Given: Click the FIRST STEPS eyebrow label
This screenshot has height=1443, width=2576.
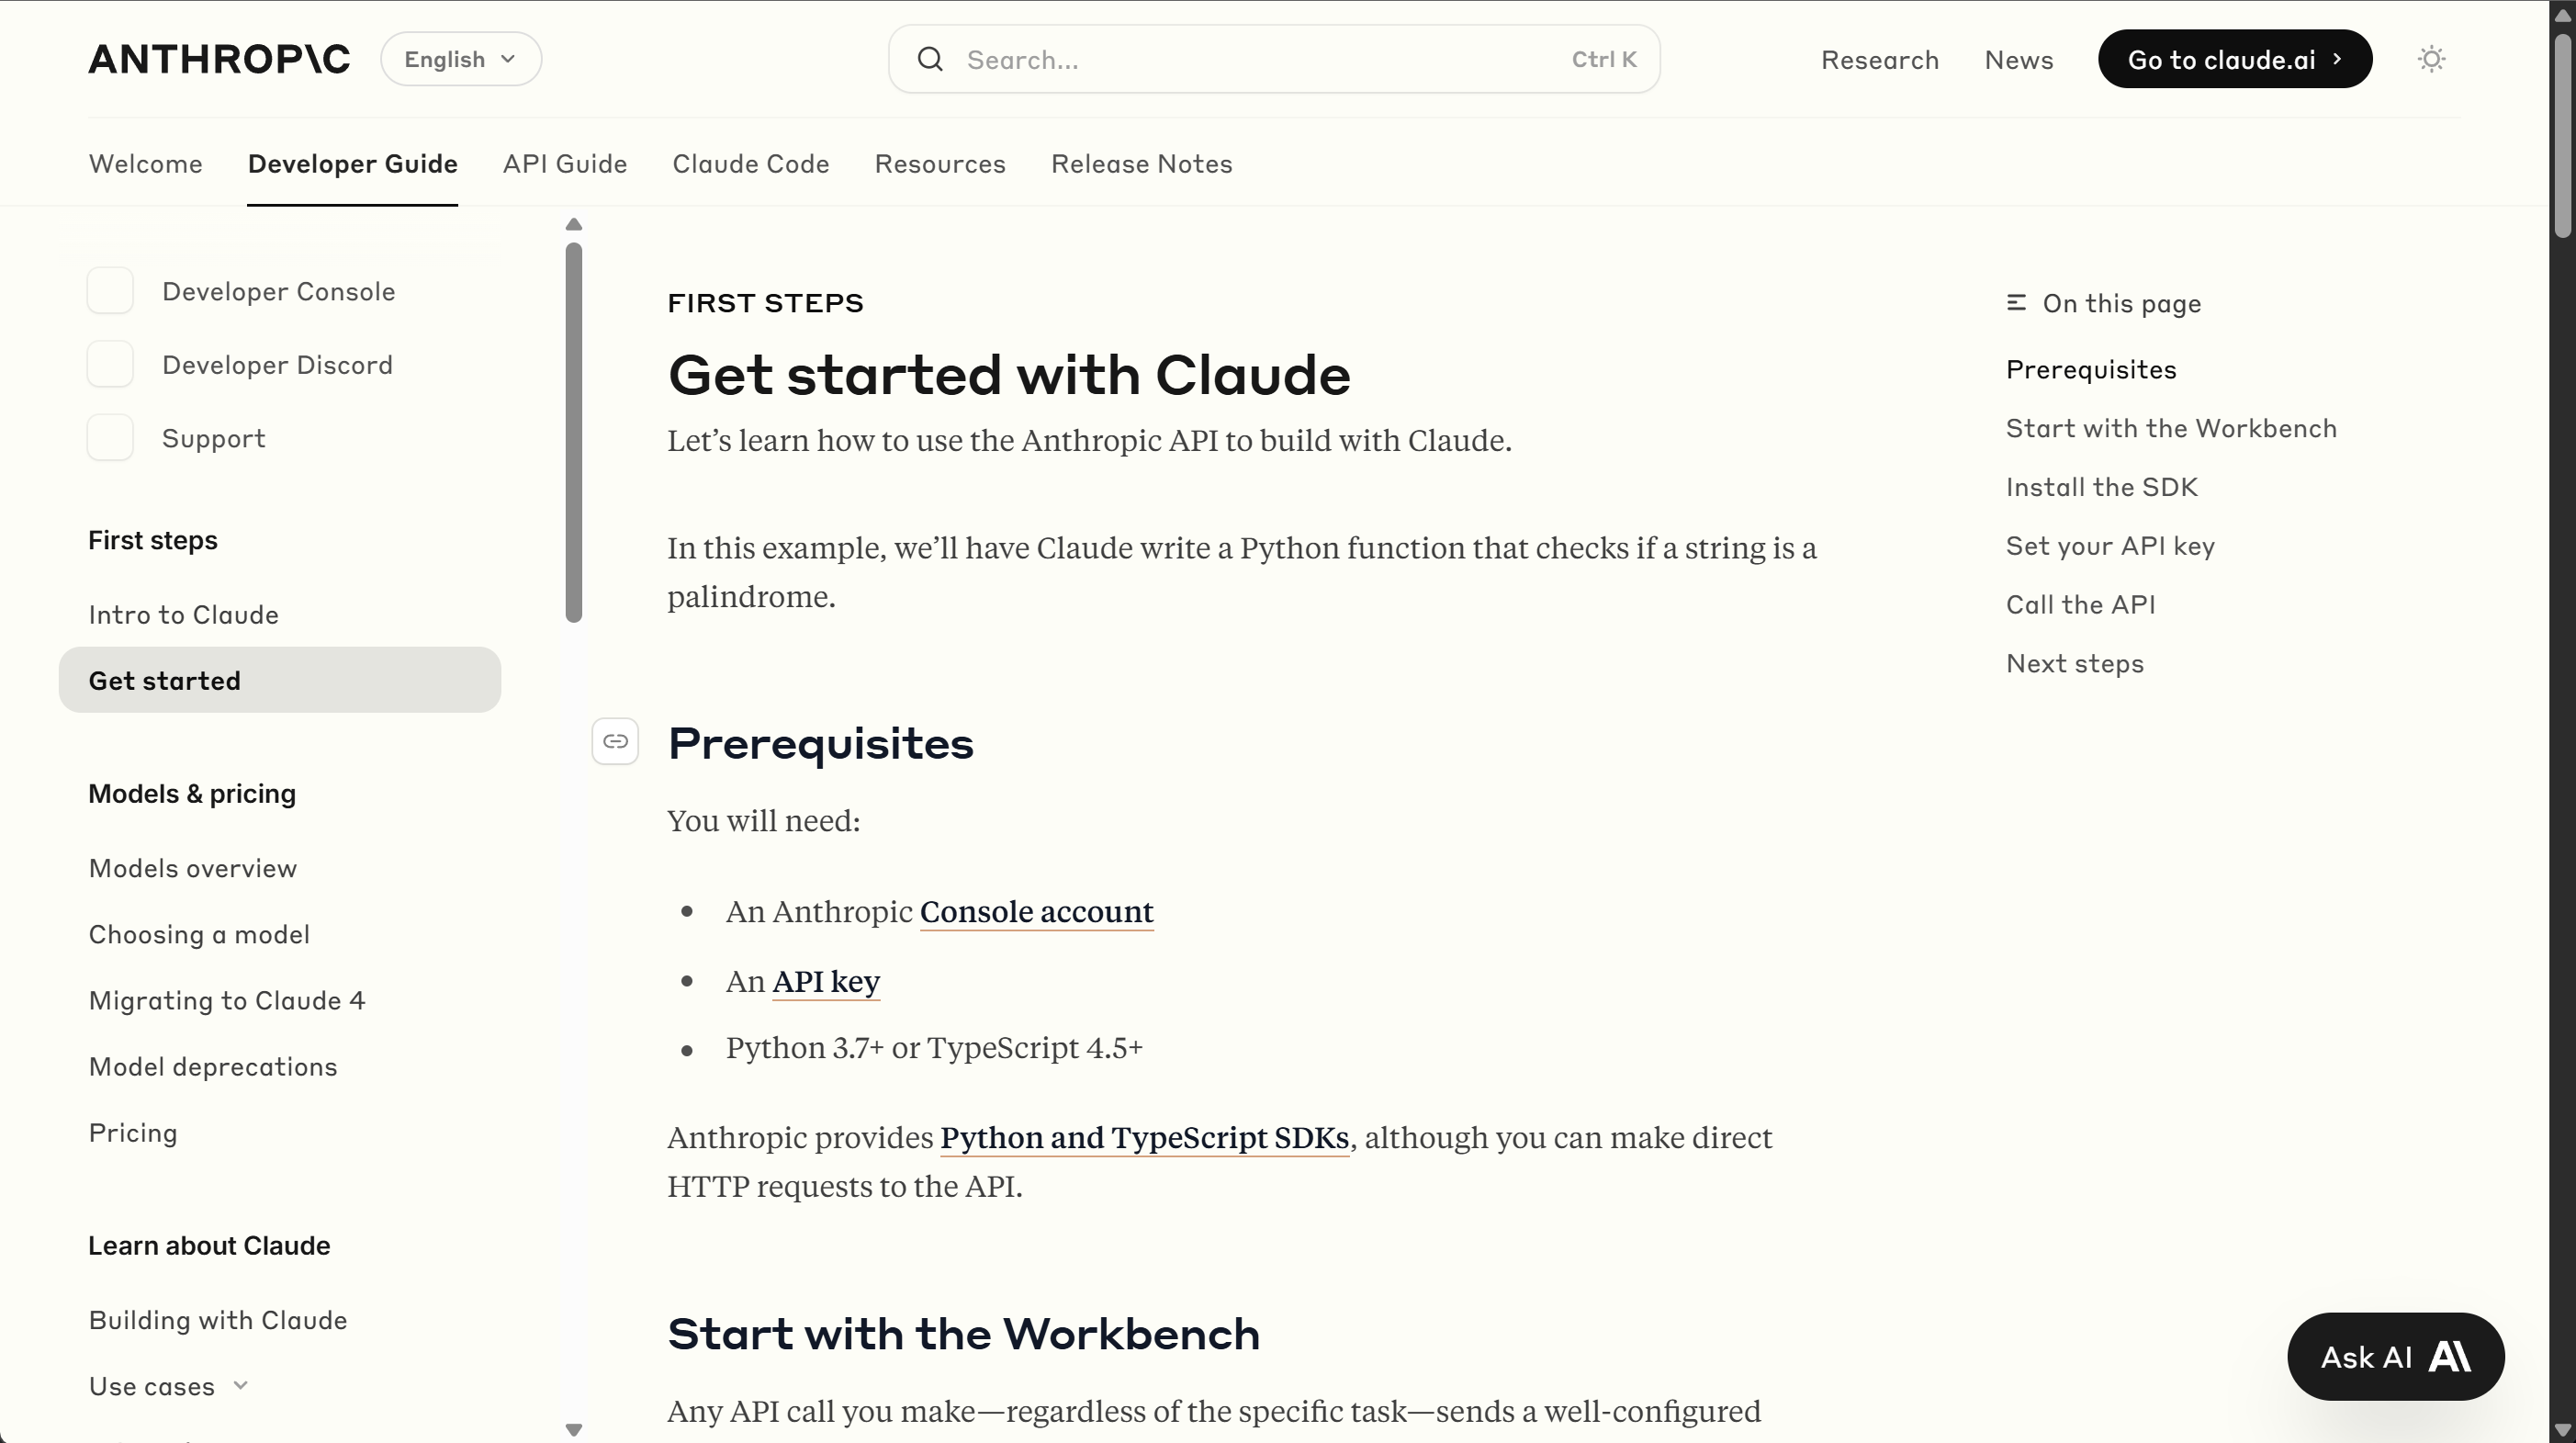Looking at the screenshot, I should coord(765,303).
